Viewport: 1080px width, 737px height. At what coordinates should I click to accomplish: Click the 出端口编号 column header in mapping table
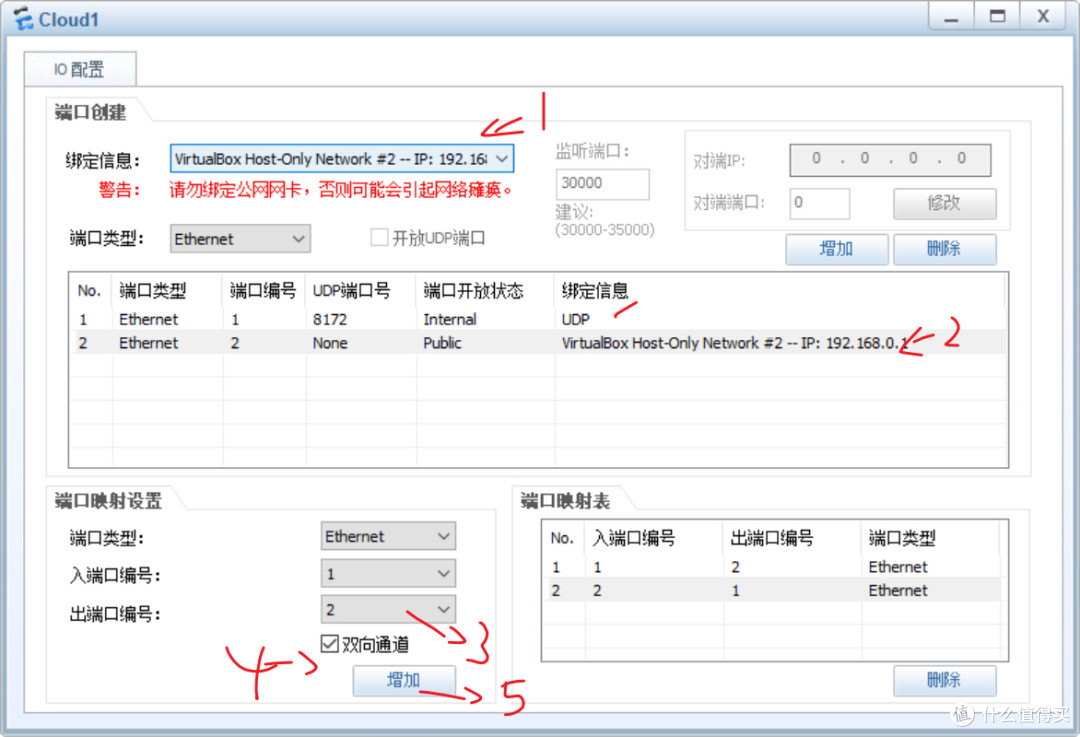coord(792,538)
